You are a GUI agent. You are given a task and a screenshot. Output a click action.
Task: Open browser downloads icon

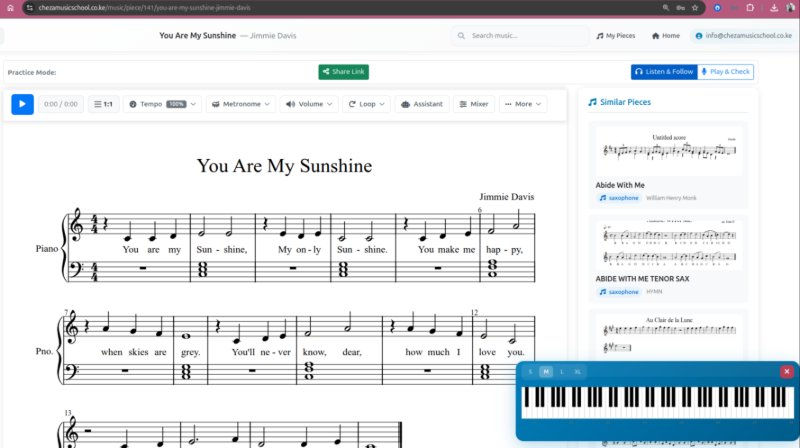pyautogui.click(x=774, y=8)
